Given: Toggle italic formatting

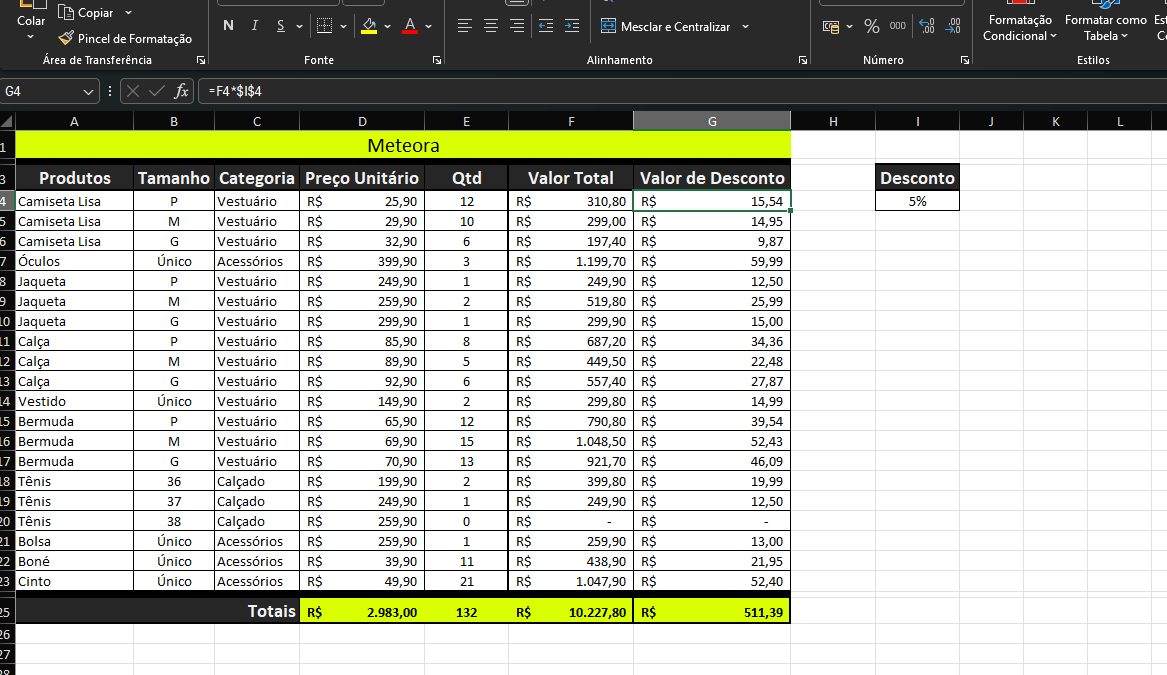Looking at the screenshot, I should coord(254,26).
